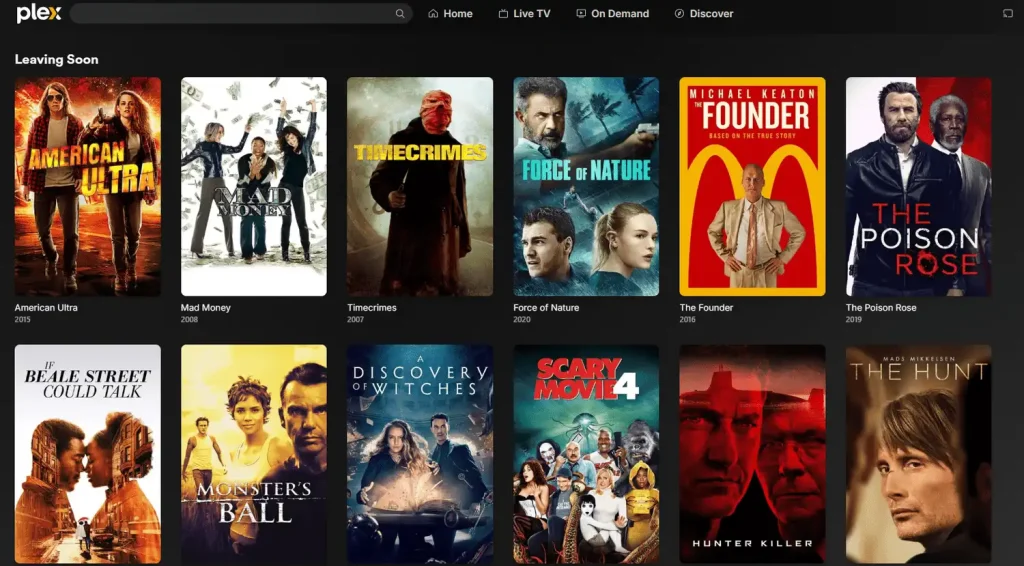Open the Leaving Soon heading

(x=57, y=59)
